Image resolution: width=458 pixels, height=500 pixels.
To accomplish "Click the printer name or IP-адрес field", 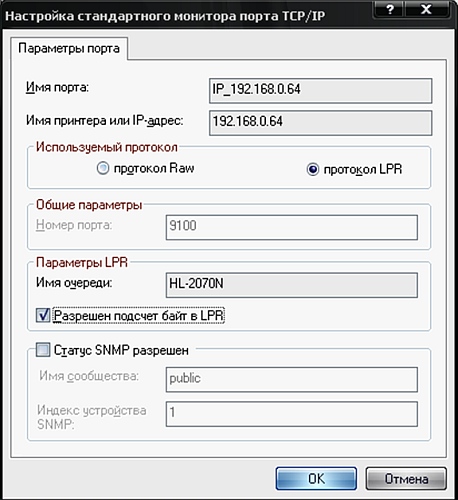I will pos(321,123).
